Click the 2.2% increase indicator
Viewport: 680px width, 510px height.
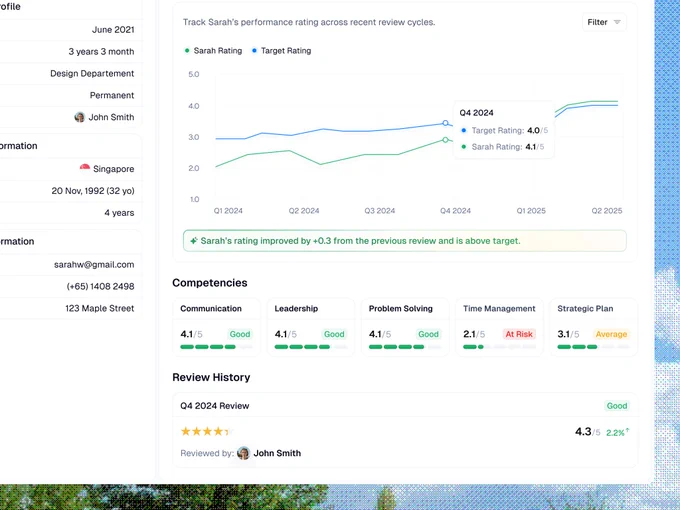618,432
